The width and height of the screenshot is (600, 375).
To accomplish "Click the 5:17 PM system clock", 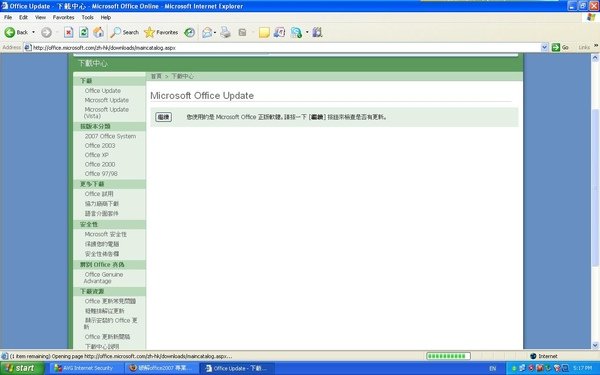I will click(582, 368).
